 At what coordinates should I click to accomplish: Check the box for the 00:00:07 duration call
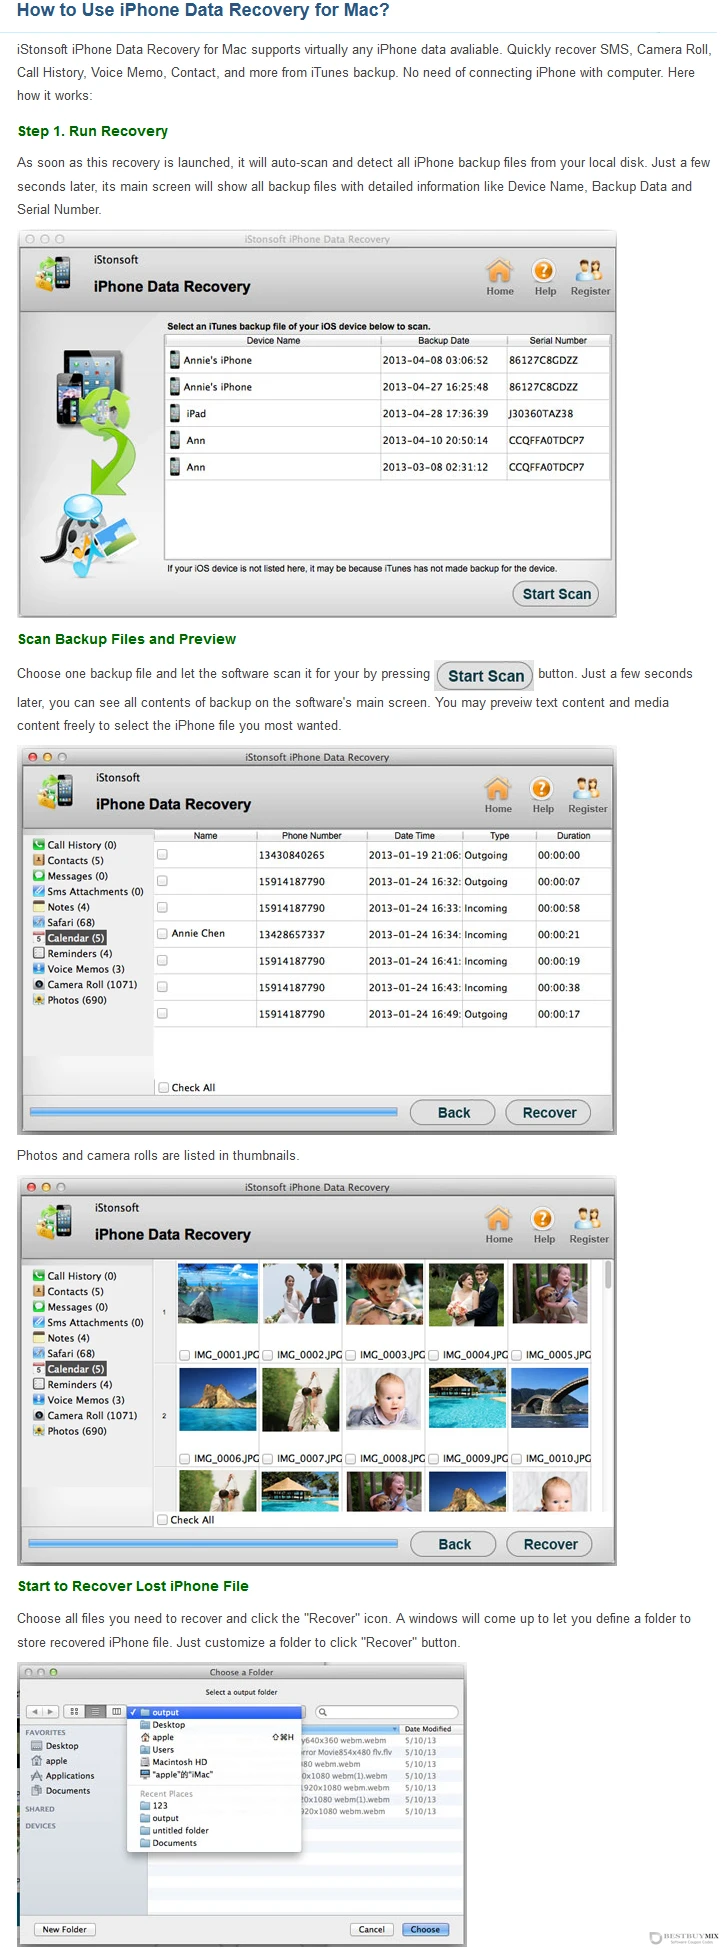click(162, 881)
